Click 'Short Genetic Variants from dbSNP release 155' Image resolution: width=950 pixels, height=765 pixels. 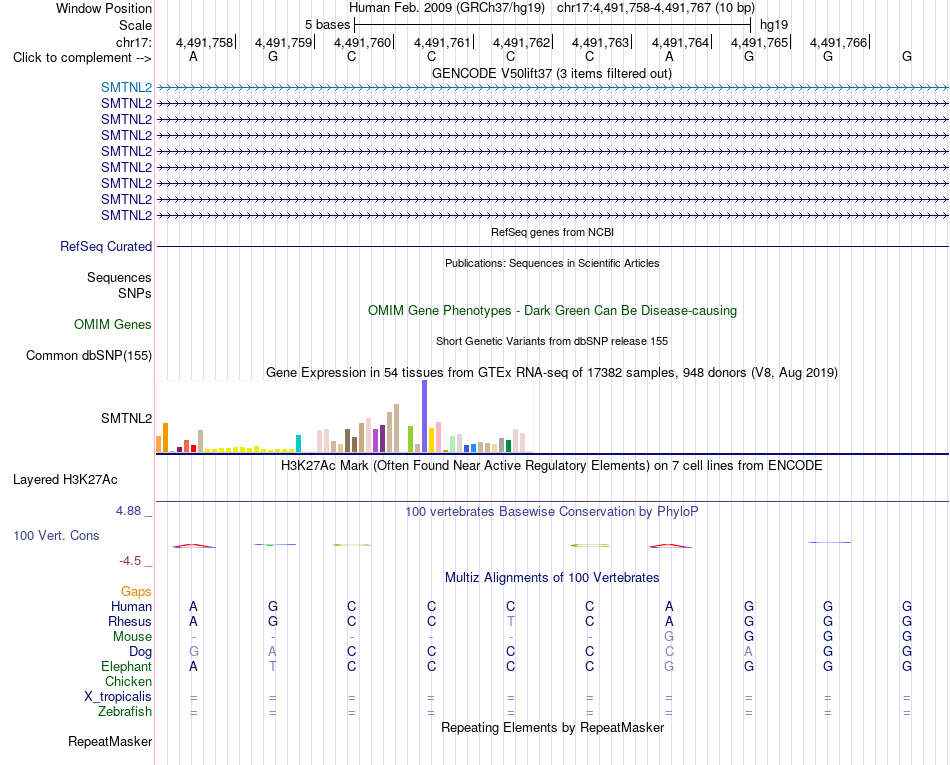(x=552, y=341)
